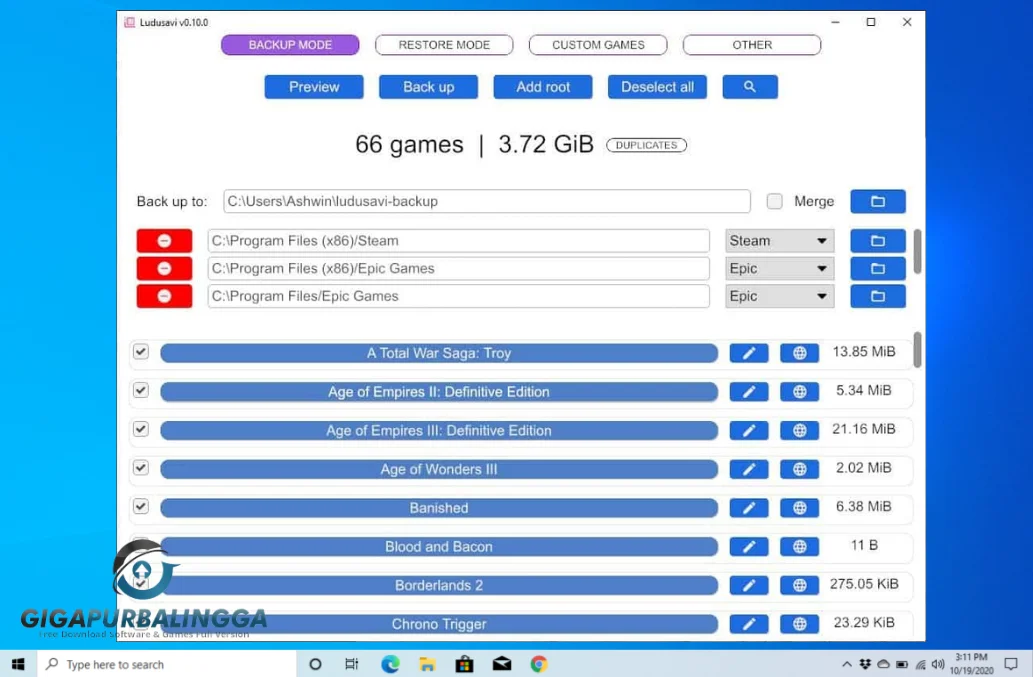The image size is (1033, 677).
Task: Select the A Total War Saga: Troy game bar
Action: pos(439,353)
